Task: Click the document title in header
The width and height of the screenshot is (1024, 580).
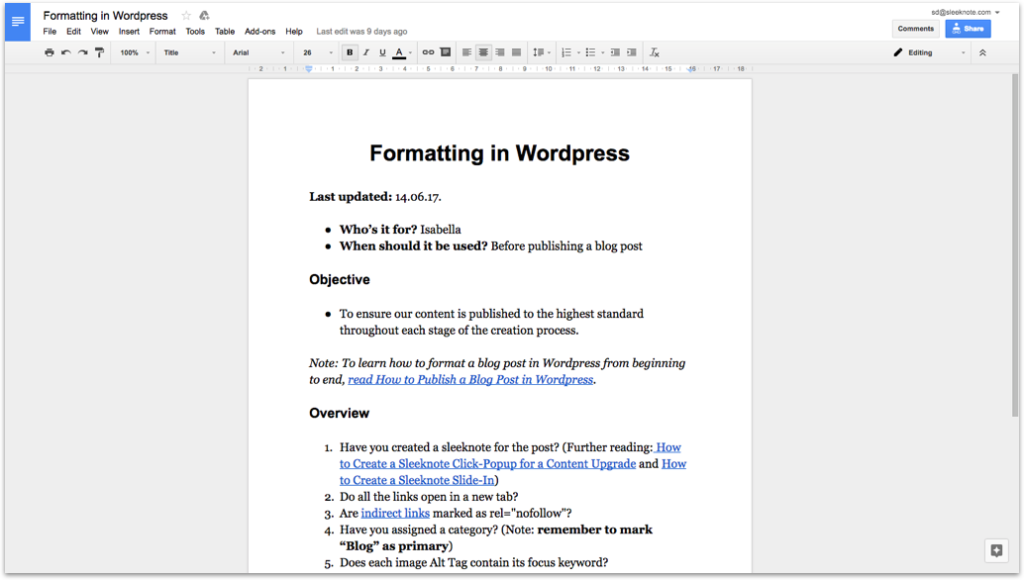Action: coord(105,16)
